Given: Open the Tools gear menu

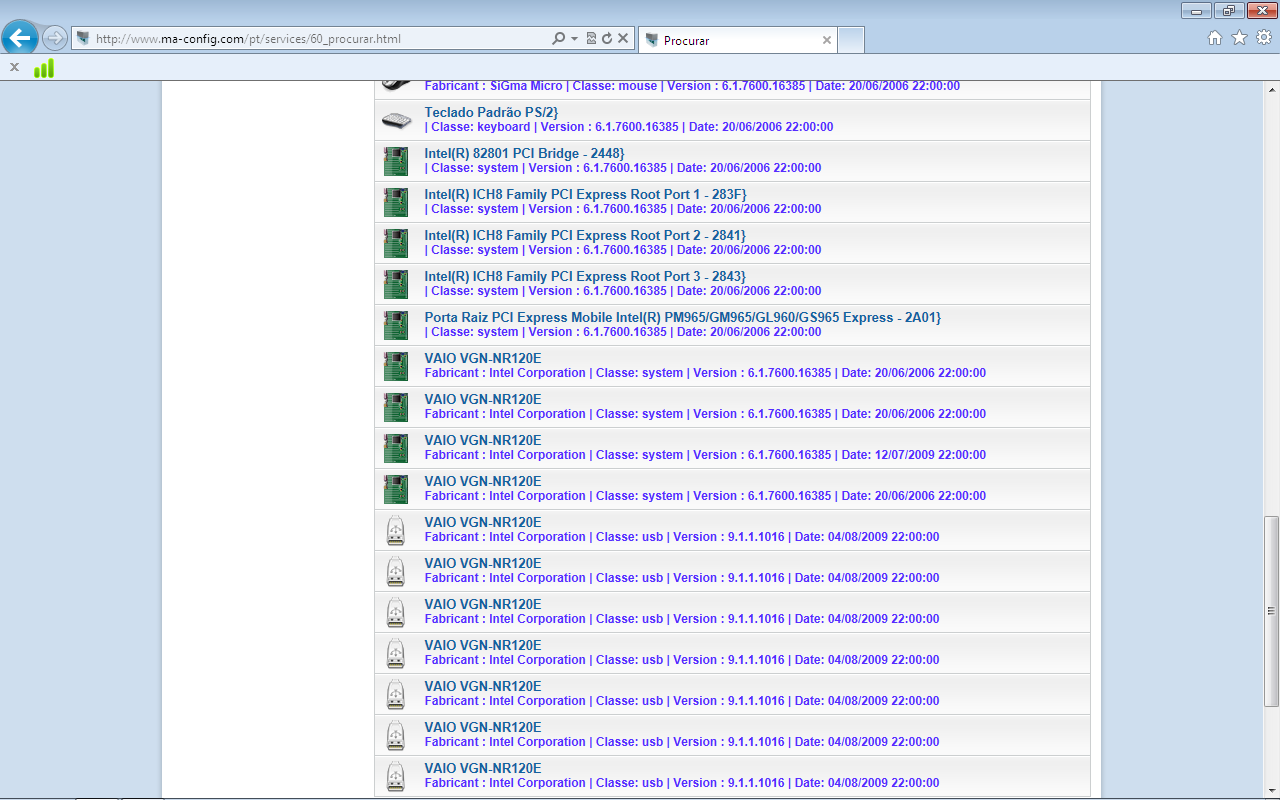Looking at the screenshot, I should pyautogui.click(x=1264, y=38).
